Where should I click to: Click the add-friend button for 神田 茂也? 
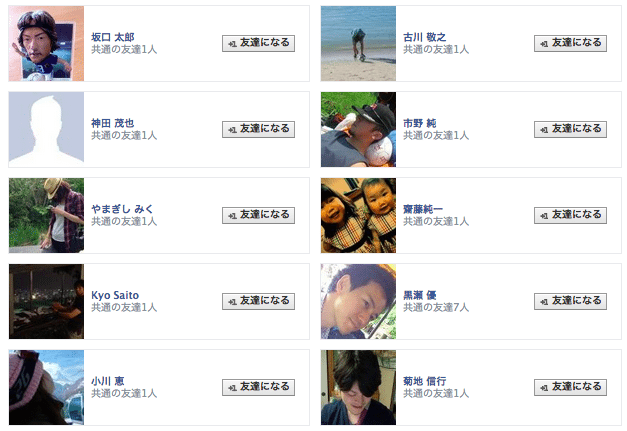tap(258, 129)
